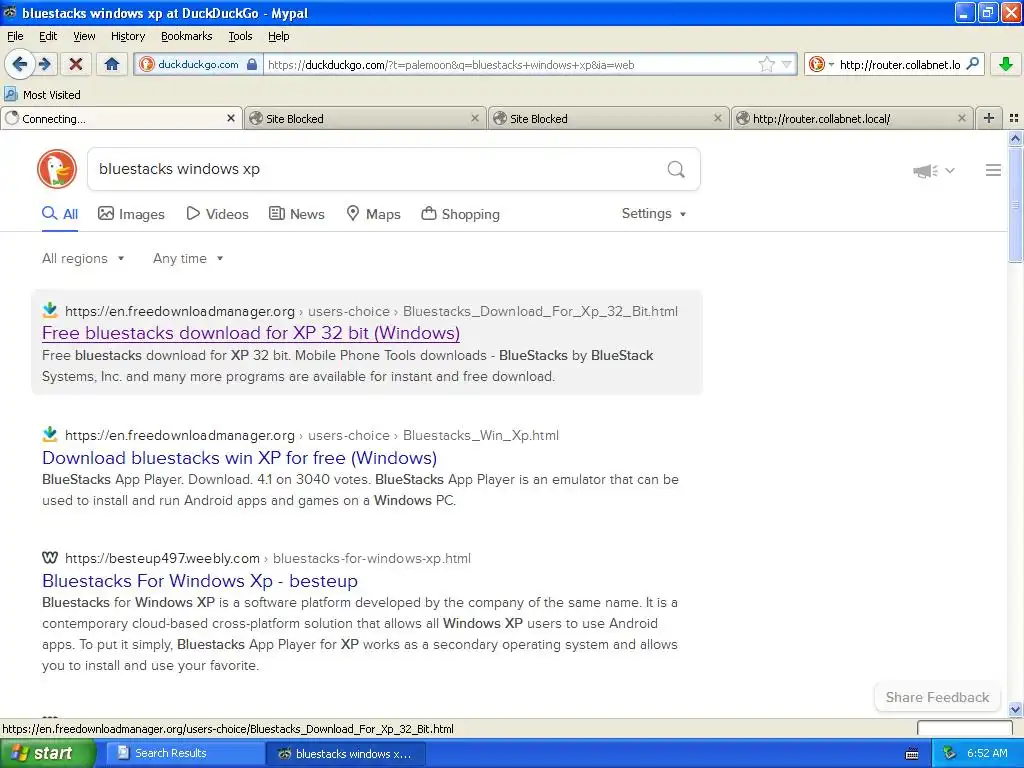Screen dimensions: 1024x768
Task: Expand the All regions filter dropdown
Action: [x=83, y=259]
